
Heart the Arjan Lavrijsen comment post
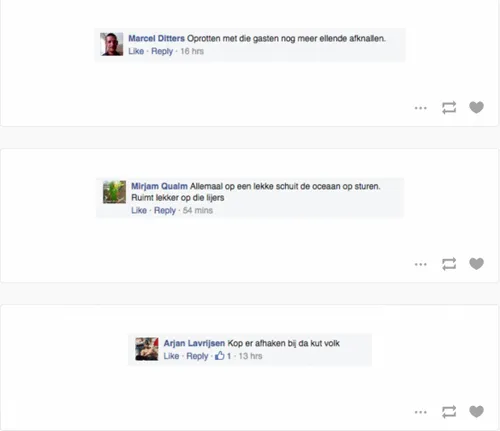point(476,411)
